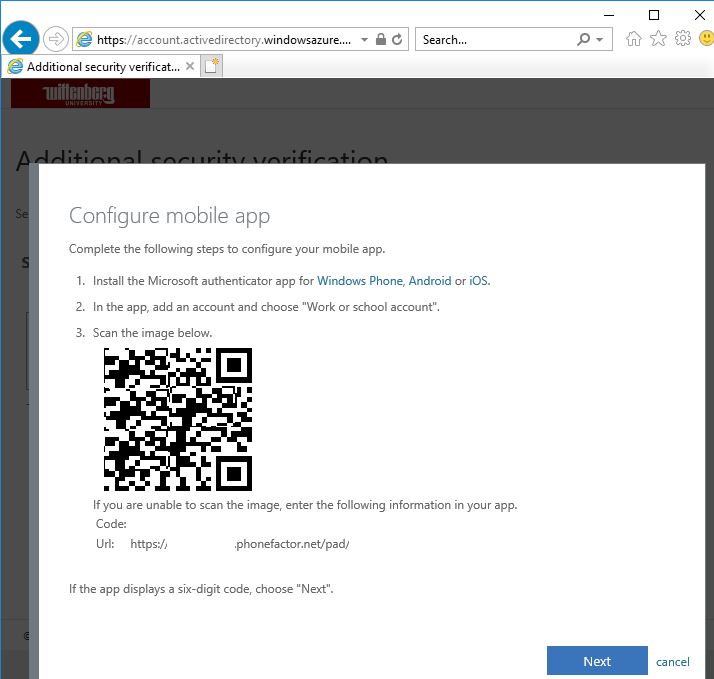The width and height of the screenshot is (714, 679).
Task: Minimize the browser window
Action: coord(609,15)
